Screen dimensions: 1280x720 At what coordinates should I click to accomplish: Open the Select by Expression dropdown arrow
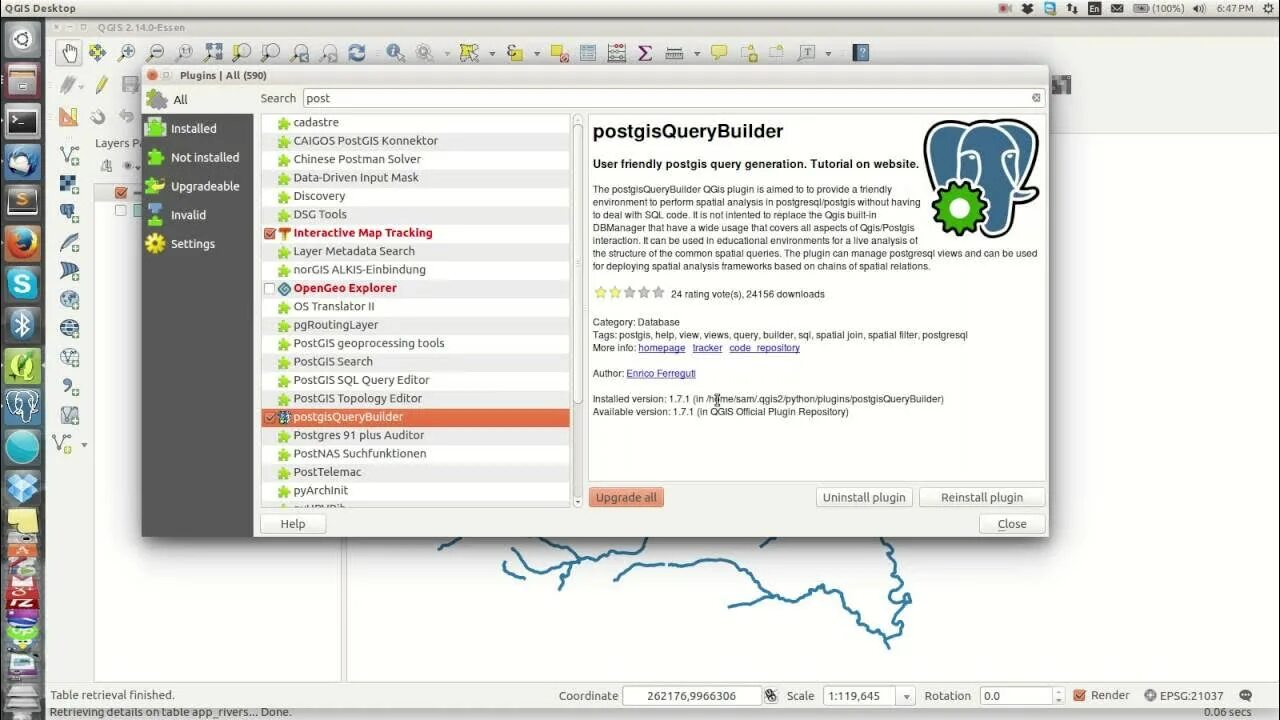(x=537, y=53)
